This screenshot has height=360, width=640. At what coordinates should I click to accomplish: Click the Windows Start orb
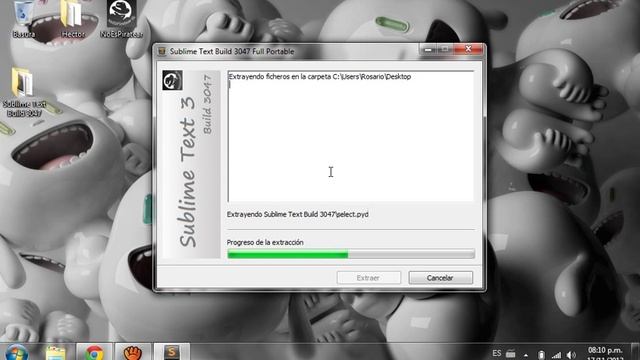coord(17,353)
